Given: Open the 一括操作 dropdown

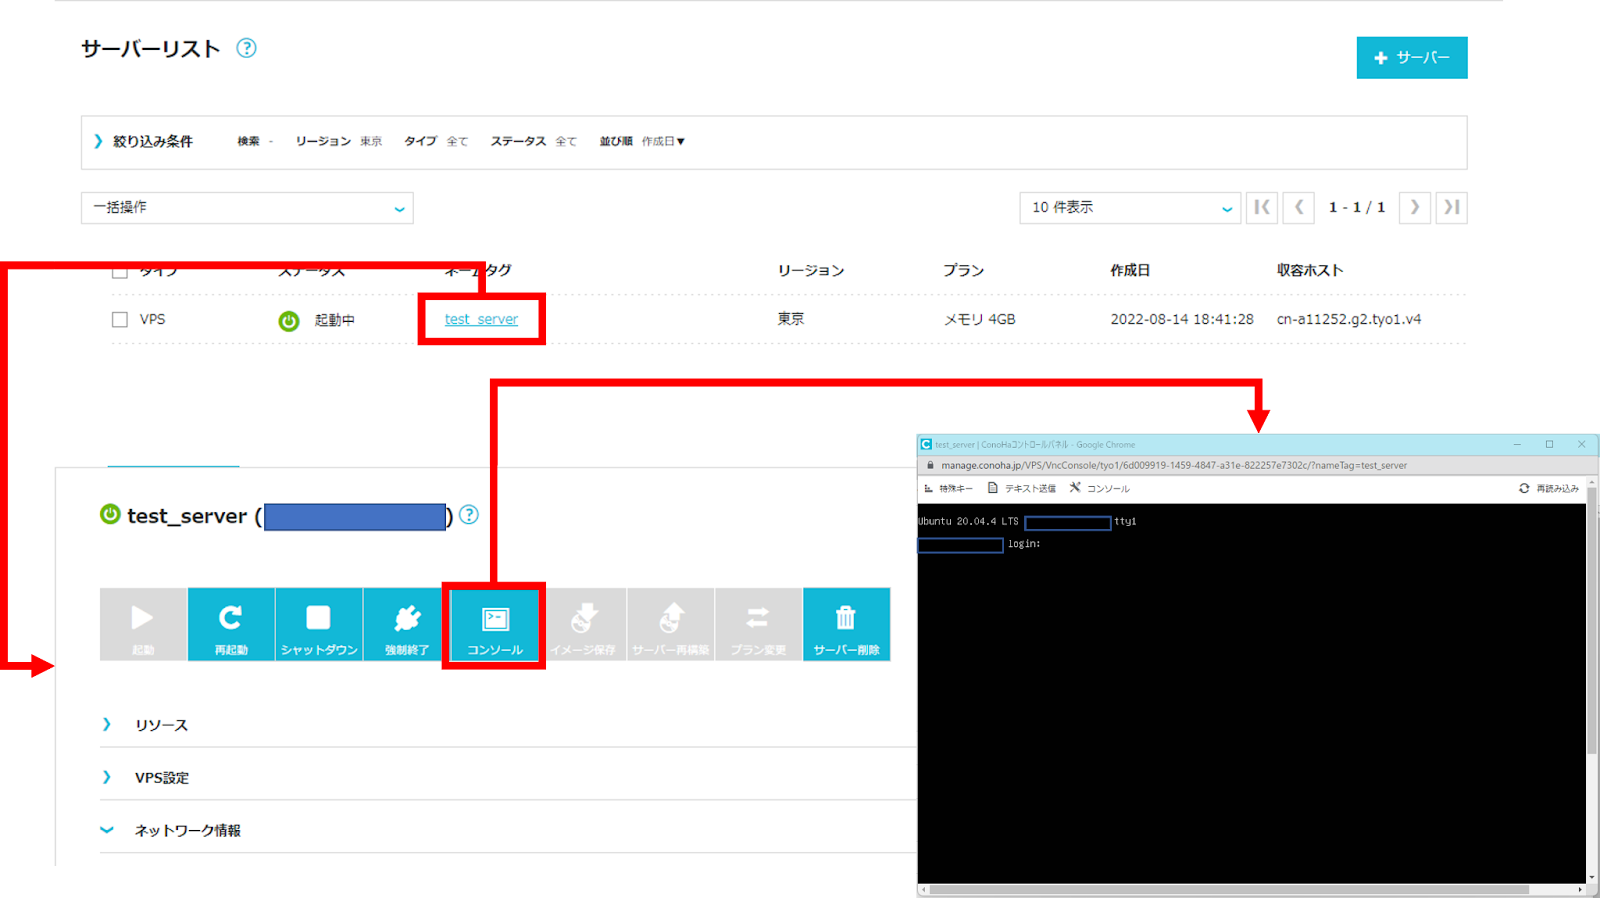Looking at the screenshot, I should (247, 207).
